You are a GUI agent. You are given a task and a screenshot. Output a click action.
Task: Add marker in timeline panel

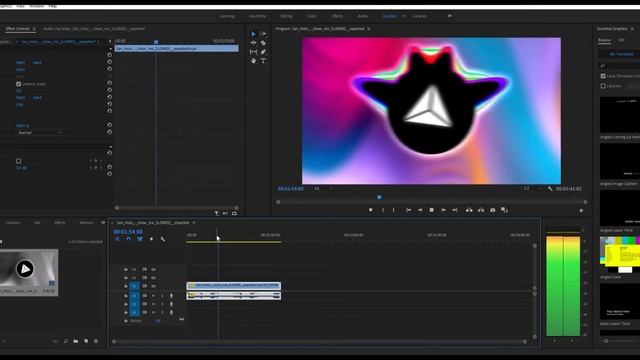151,239
